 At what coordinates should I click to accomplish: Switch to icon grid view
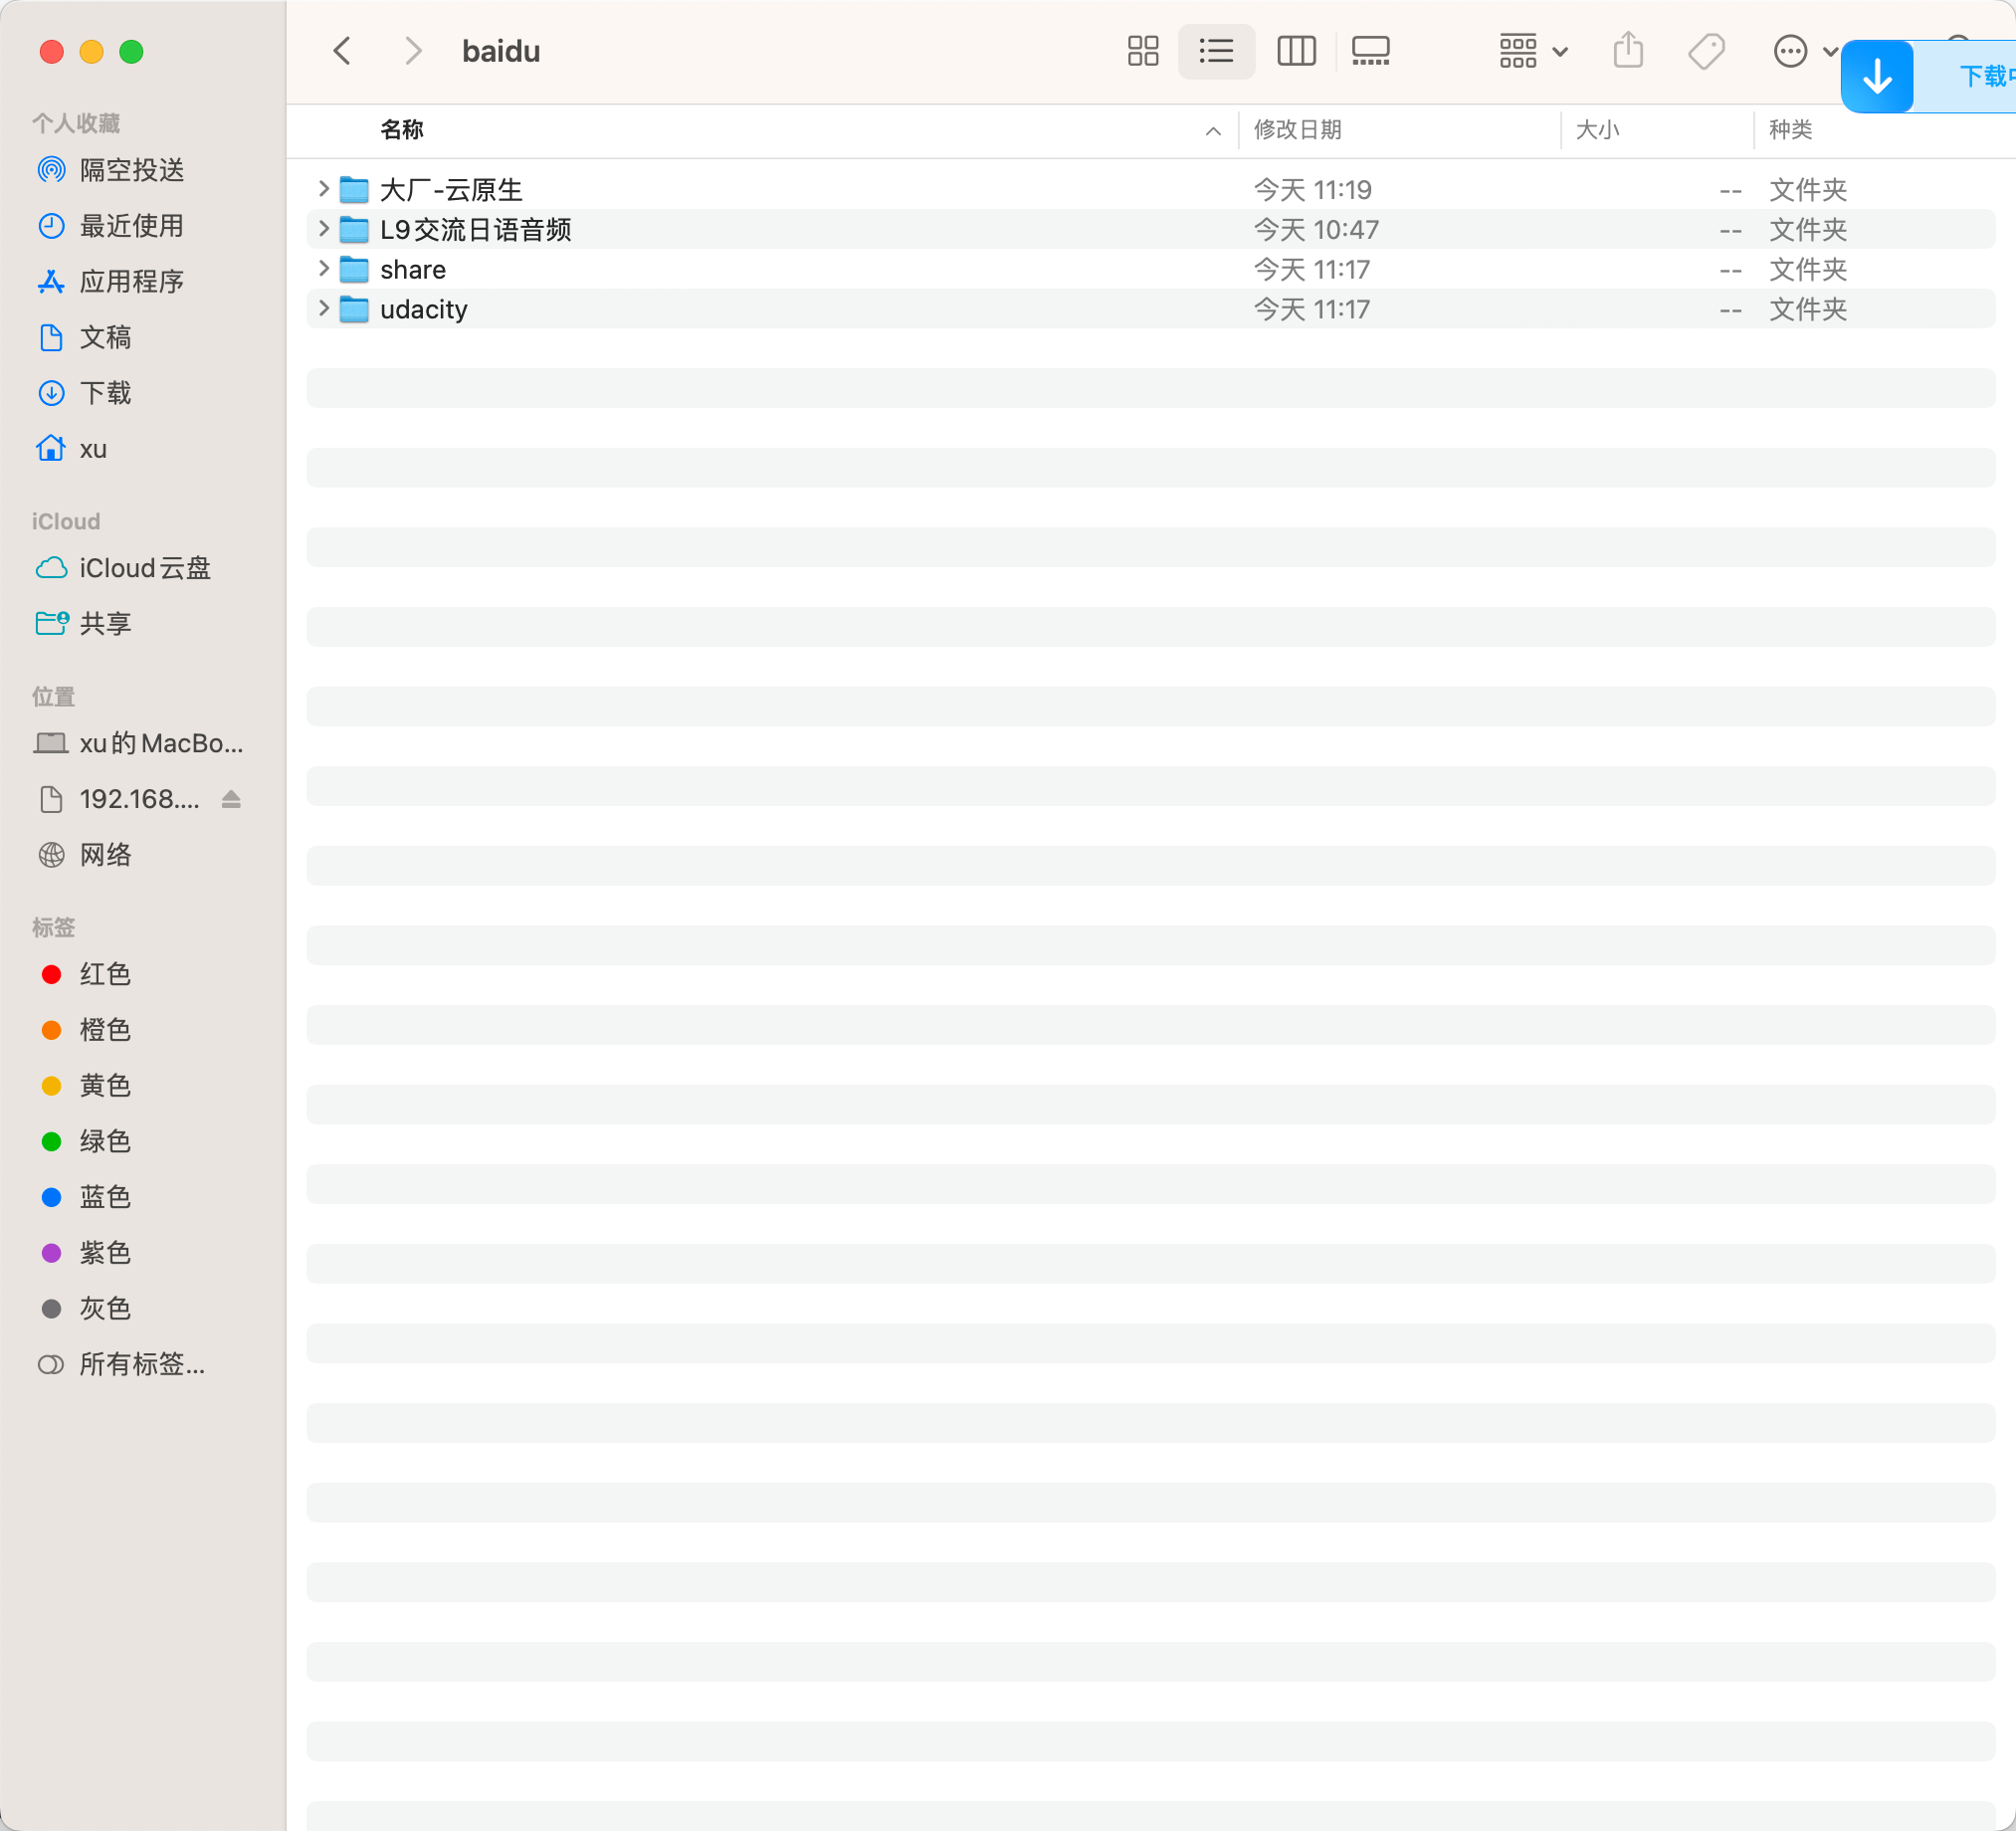coord(1142,51)
